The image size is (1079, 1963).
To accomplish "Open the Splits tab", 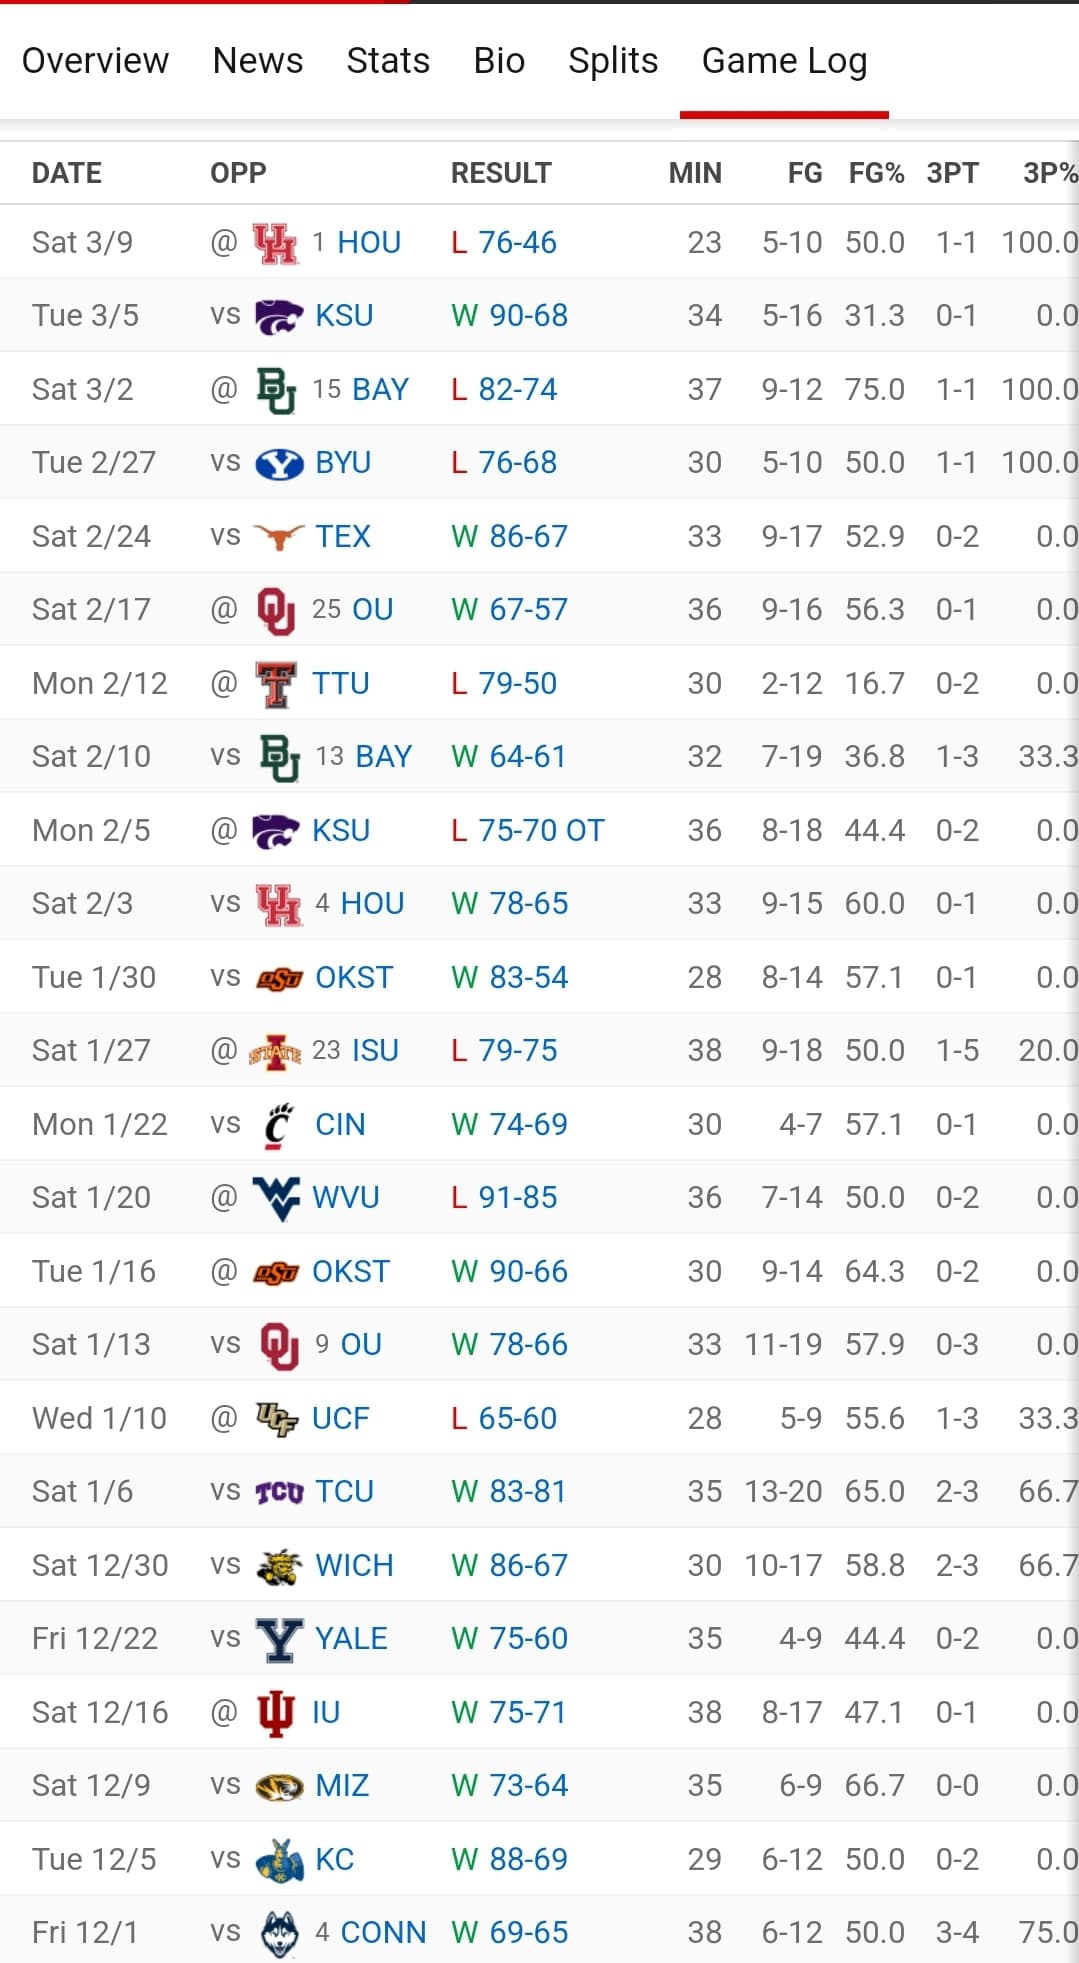I will coord(613,61).
